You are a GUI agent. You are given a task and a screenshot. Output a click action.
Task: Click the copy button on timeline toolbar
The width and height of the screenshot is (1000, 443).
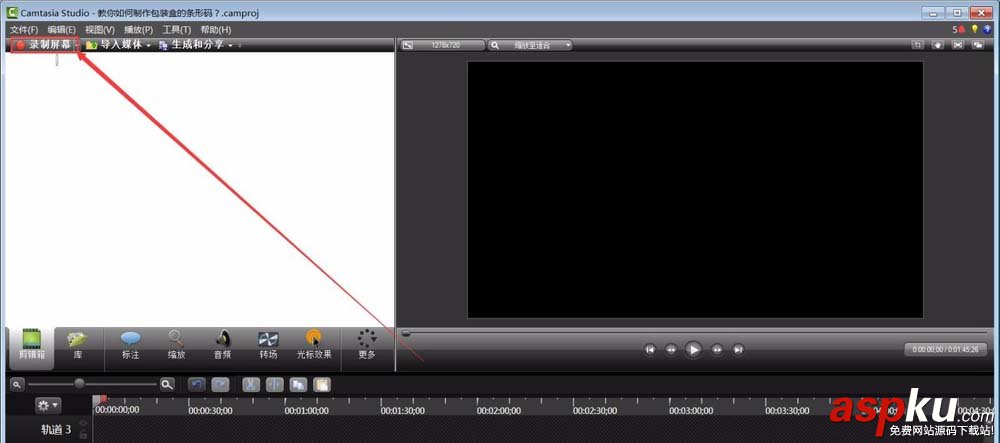pyautogui.click(x=298, y=384)
